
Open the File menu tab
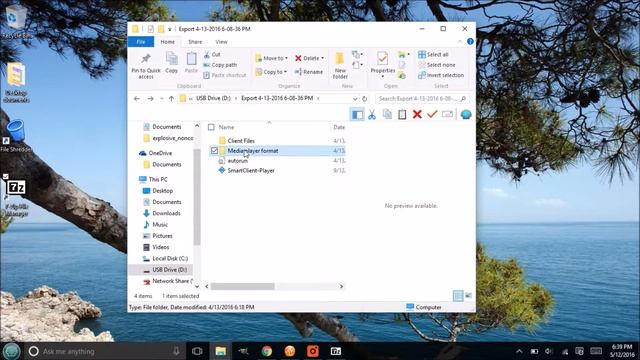click(x=141, y=42)
